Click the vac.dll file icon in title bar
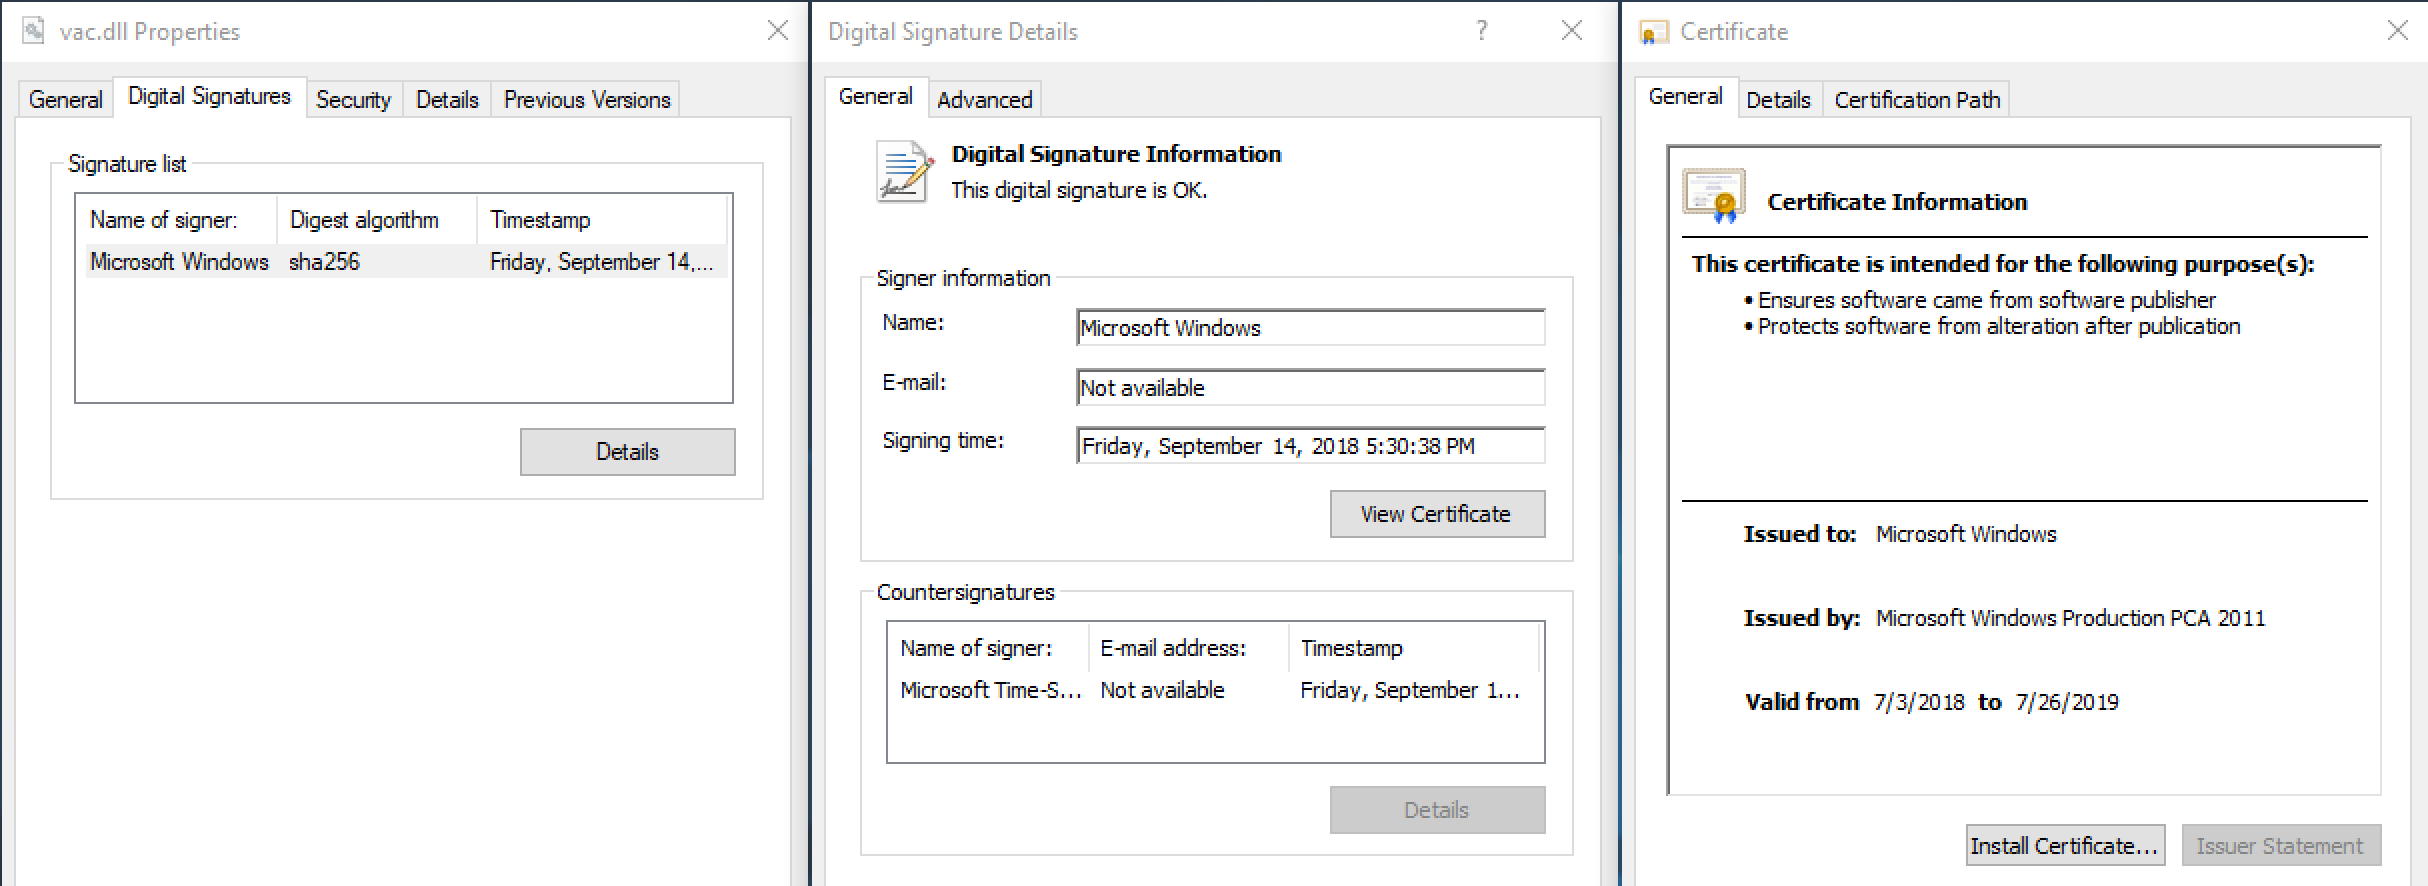This screenshot has height=886, width=2428. 33,31
